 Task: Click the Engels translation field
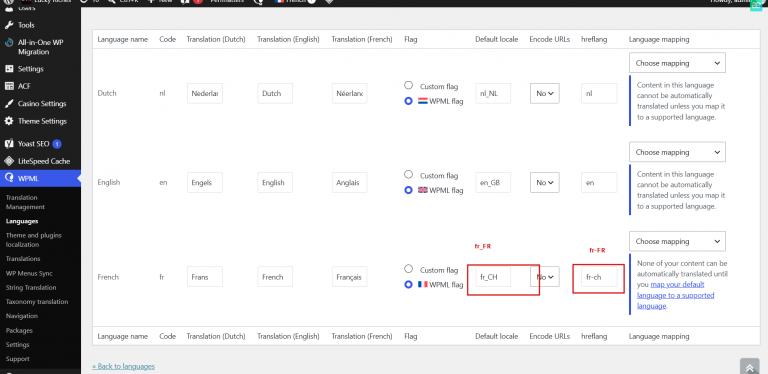point(205,183)
